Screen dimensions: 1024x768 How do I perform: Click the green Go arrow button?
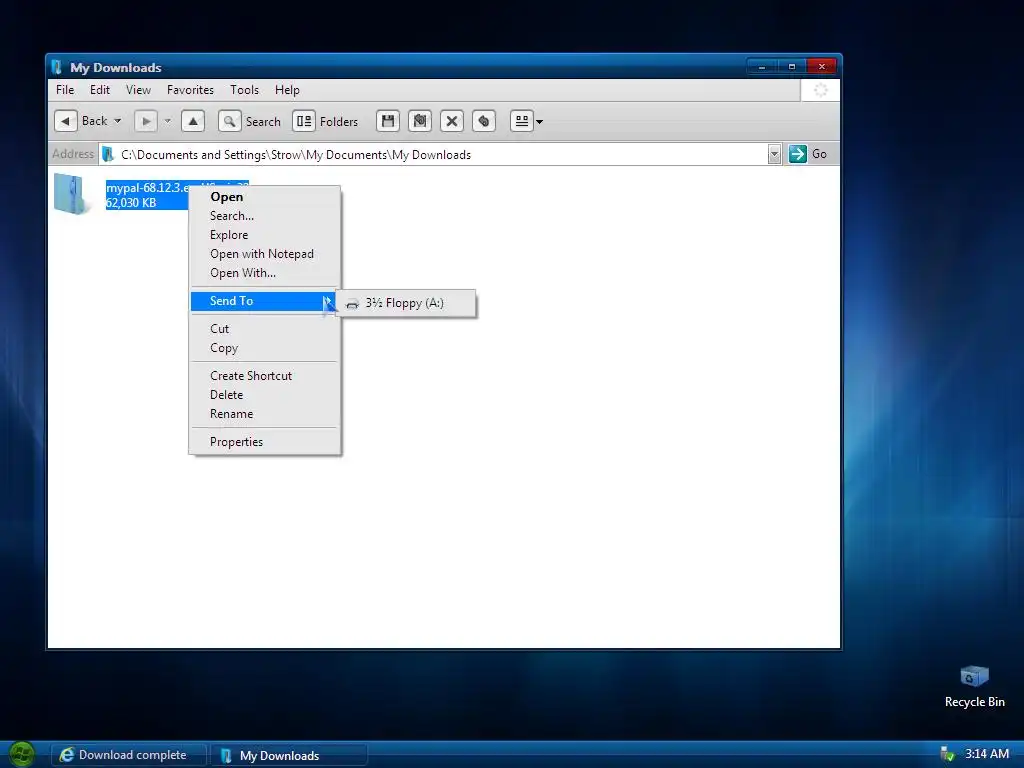(x=797, y=154)
